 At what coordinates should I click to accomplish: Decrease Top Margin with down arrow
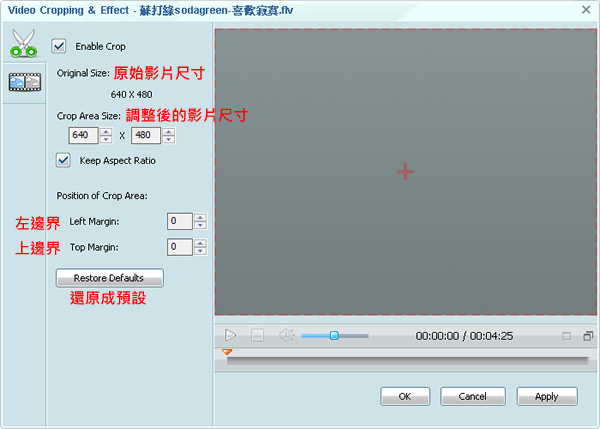[200, 251]
